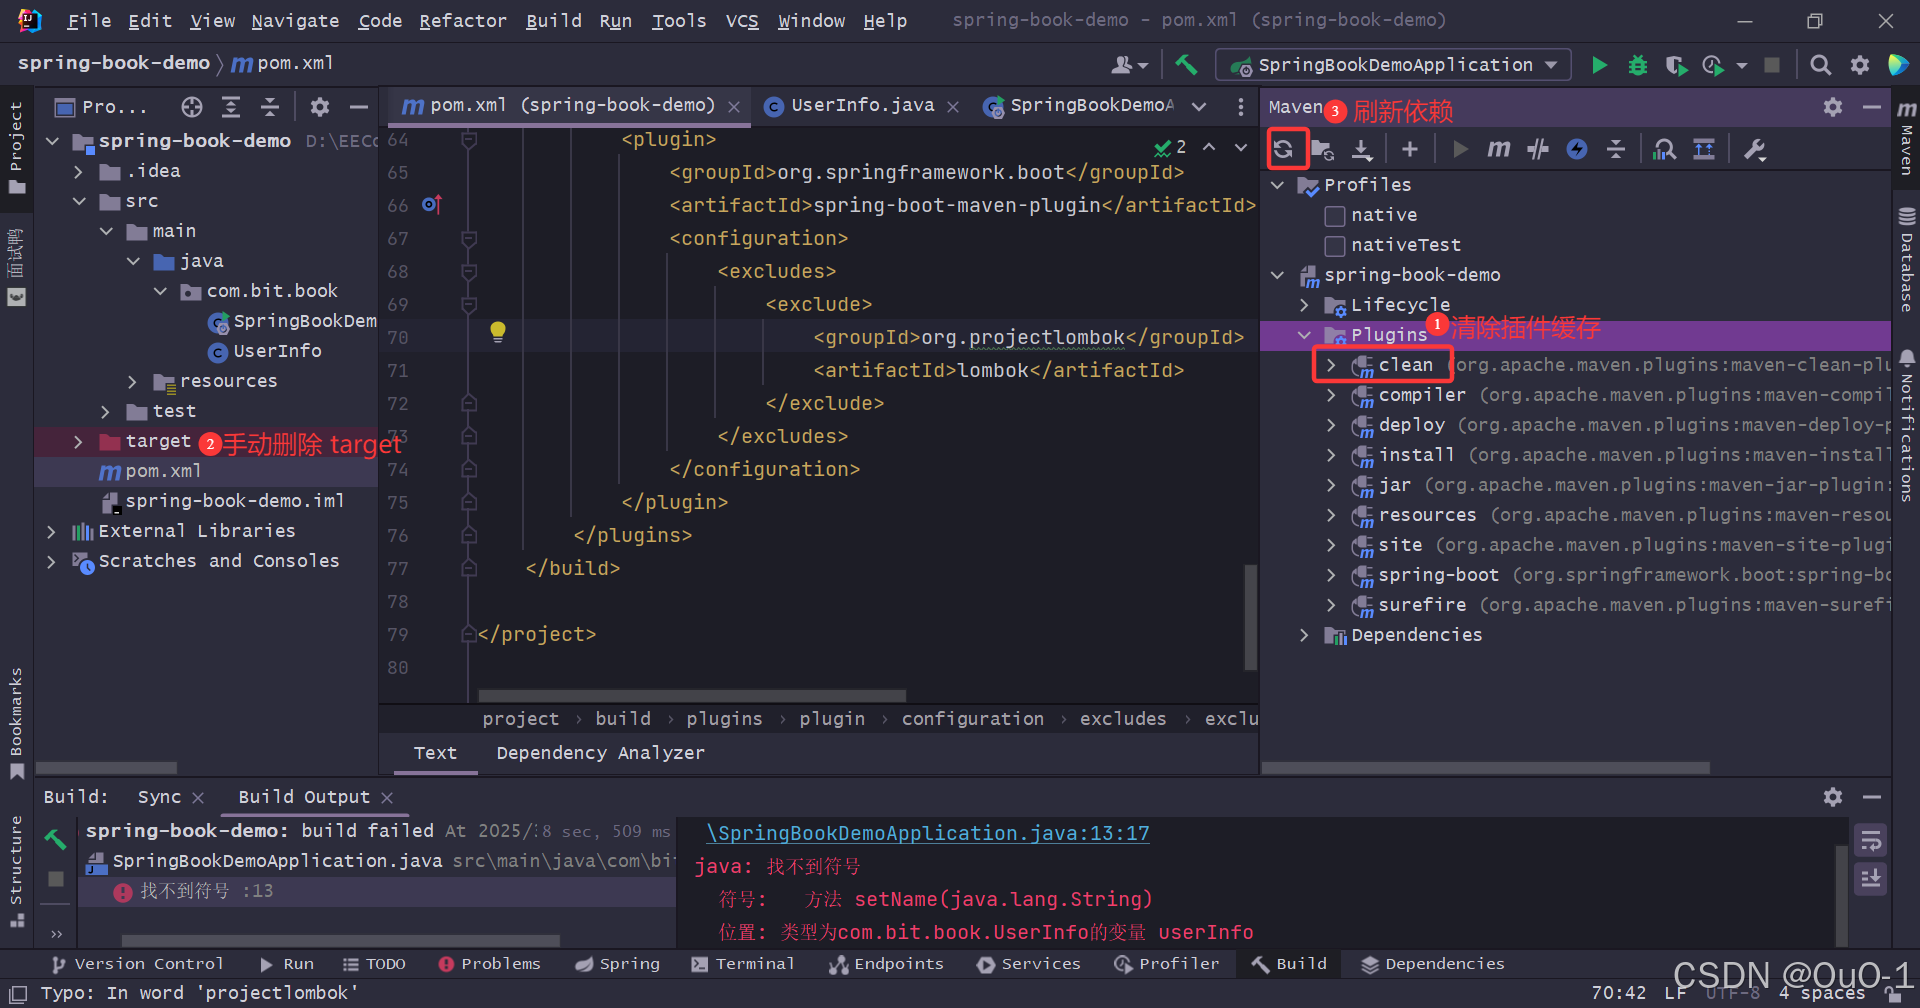Viewport: 1920px width, 1008px height.
Task: Close the pom.xml editor tab
Action: [734, 106]
